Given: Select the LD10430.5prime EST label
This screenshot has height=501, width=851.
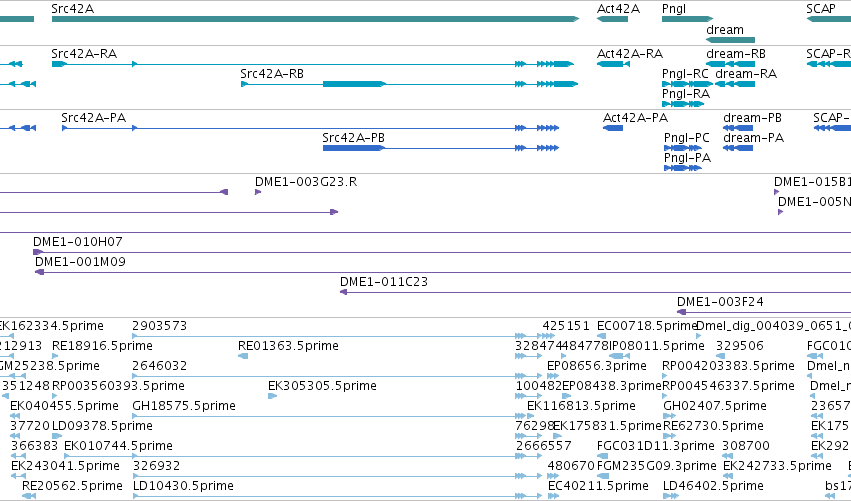Looking at the screenshot, I should pos(183,486).
